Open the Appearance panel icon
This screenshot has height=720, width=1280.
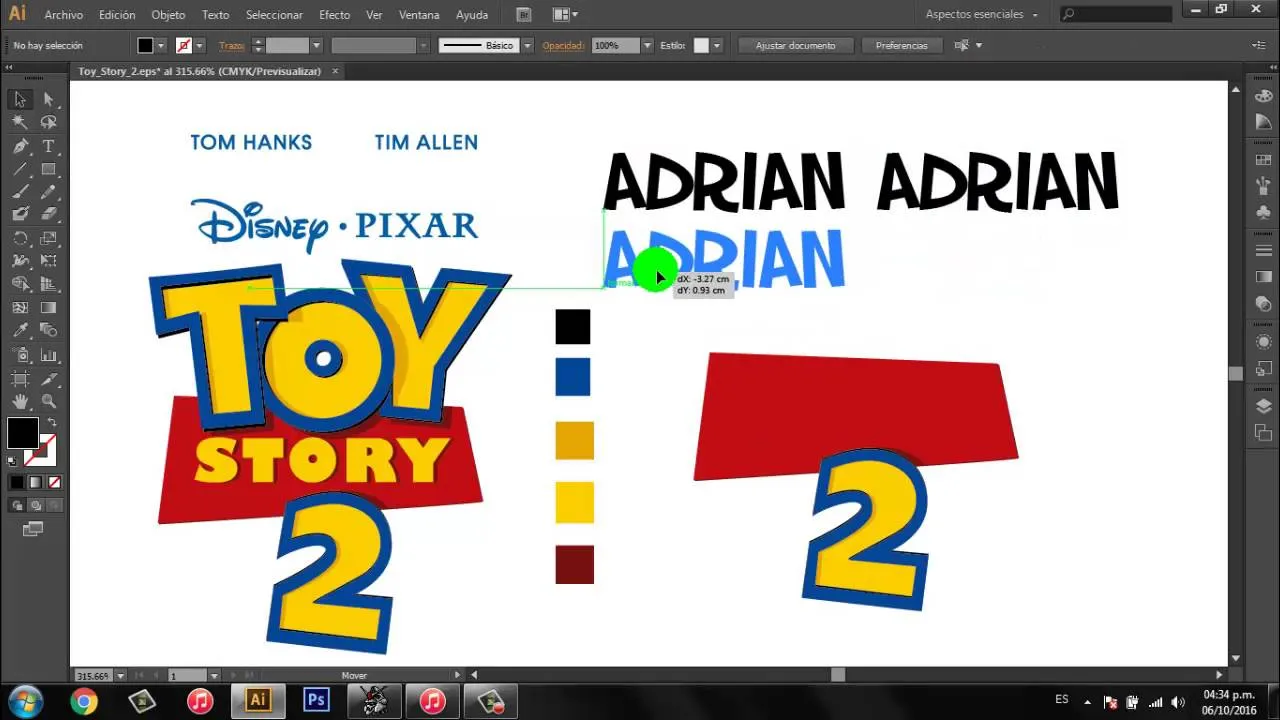tap(1263, 341)
